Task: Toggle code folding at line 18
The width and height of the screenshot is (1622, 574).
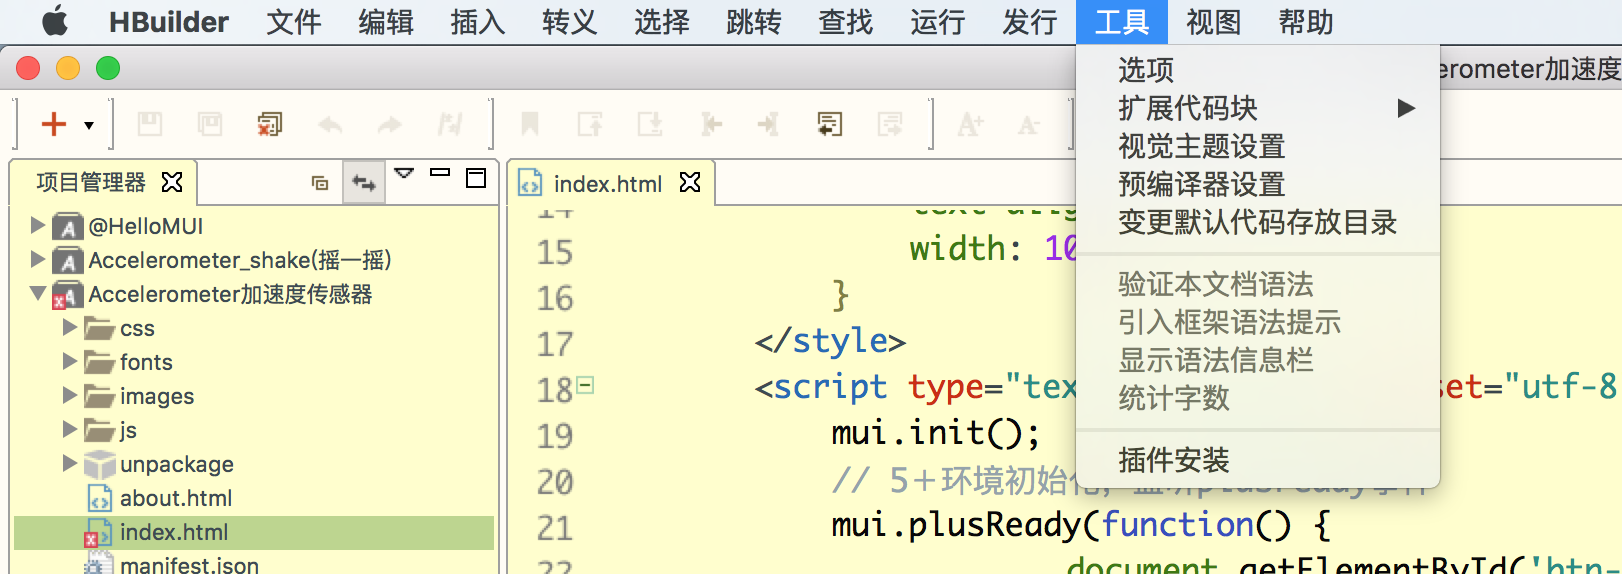Action: [586, 385]
